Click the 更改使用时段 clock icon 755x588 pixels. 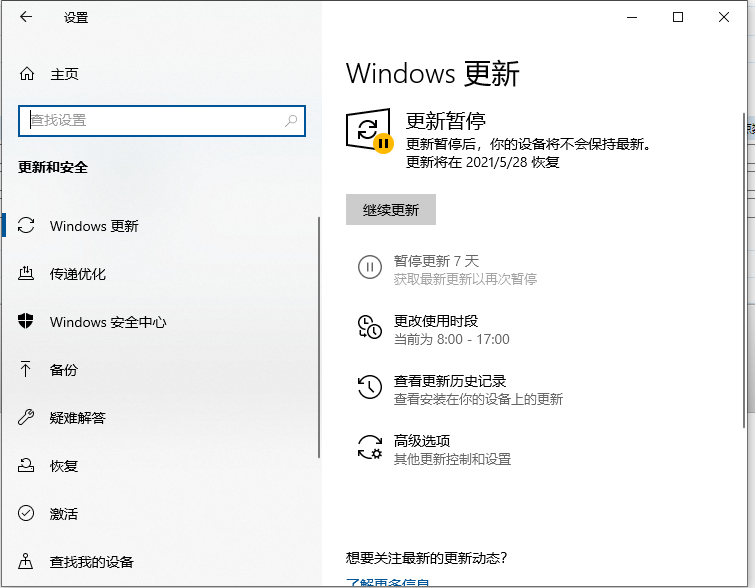click(369, 329)
